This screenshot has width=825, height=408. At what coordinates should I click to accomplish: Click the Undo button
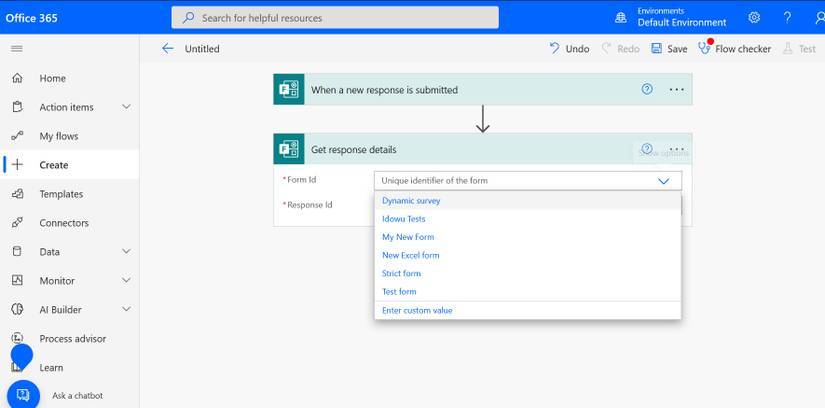(x=569, y=48)
